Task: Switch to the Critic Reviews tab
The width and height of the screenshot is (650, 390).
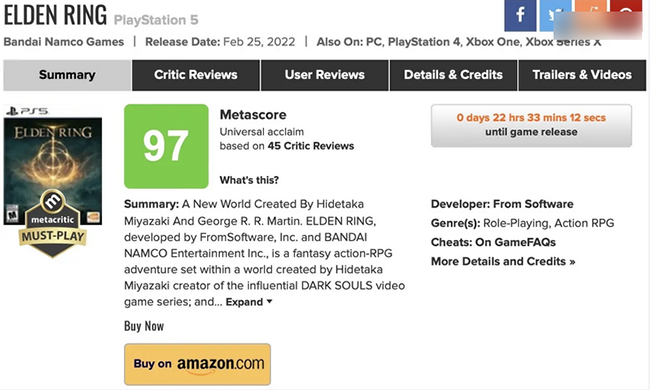Action: (196, 75)
